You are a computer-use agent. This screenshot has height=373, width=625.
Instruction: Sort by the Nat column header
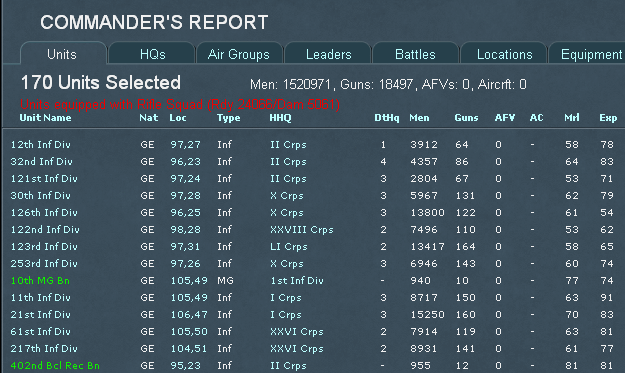[x=148, y=118]
